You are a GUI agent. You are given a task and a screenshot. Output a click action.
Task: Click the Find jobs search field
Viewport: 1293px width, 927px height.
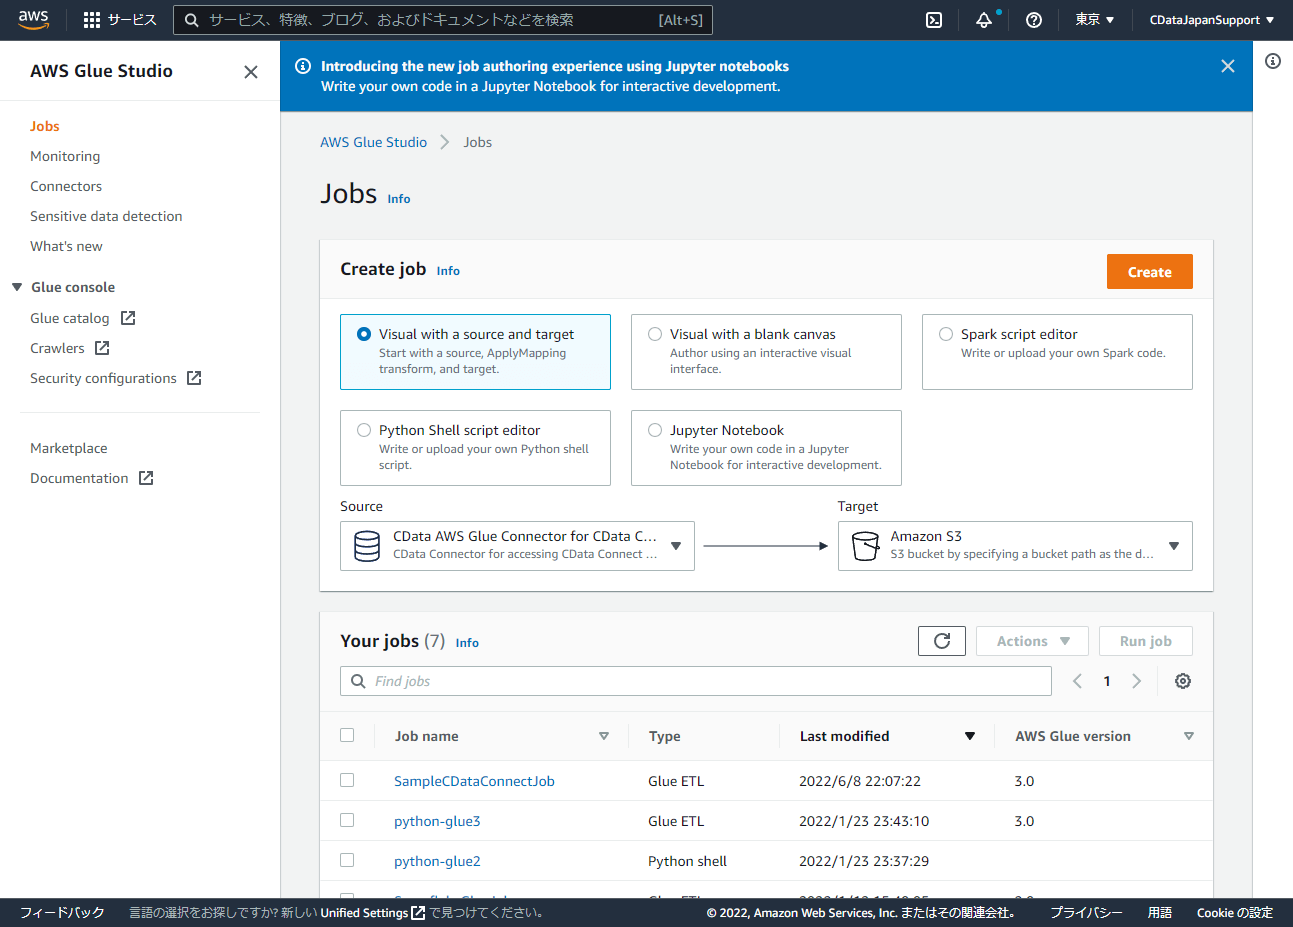pyautogui.click(x=696, y=681)
